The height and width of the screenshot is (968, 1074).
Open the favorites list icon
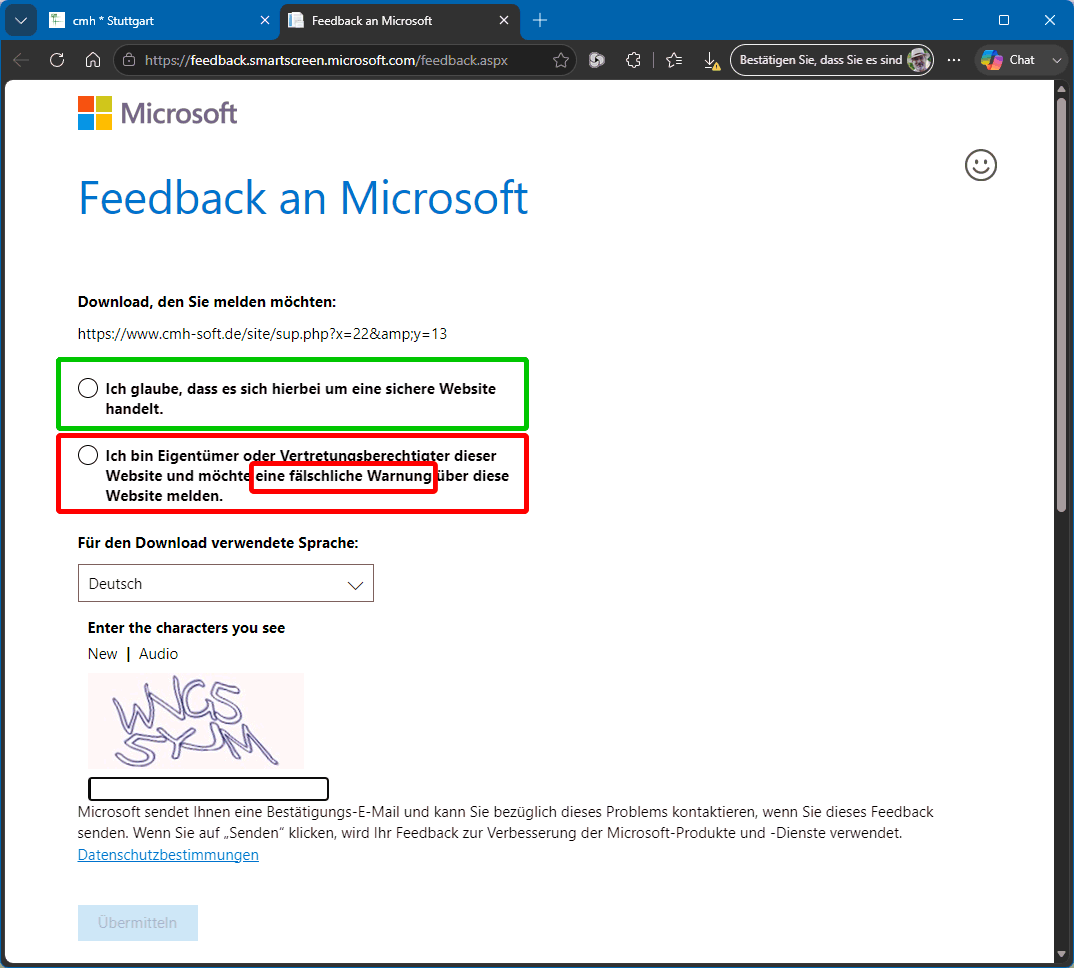[x=674, y=60]
